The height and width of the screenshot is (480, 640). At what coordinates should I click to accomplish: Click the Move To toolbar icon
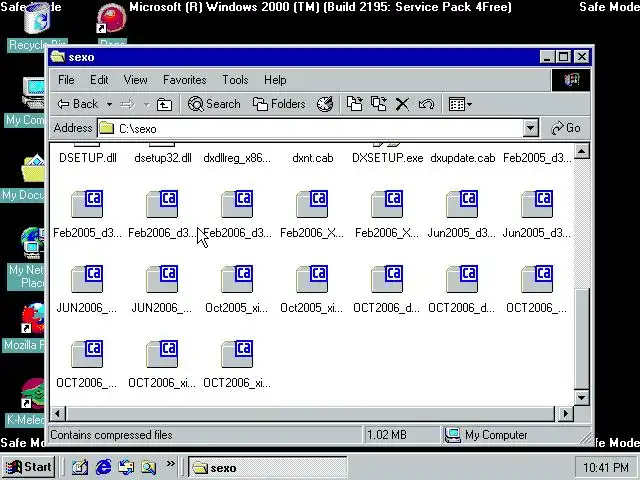tap(354, 104)
